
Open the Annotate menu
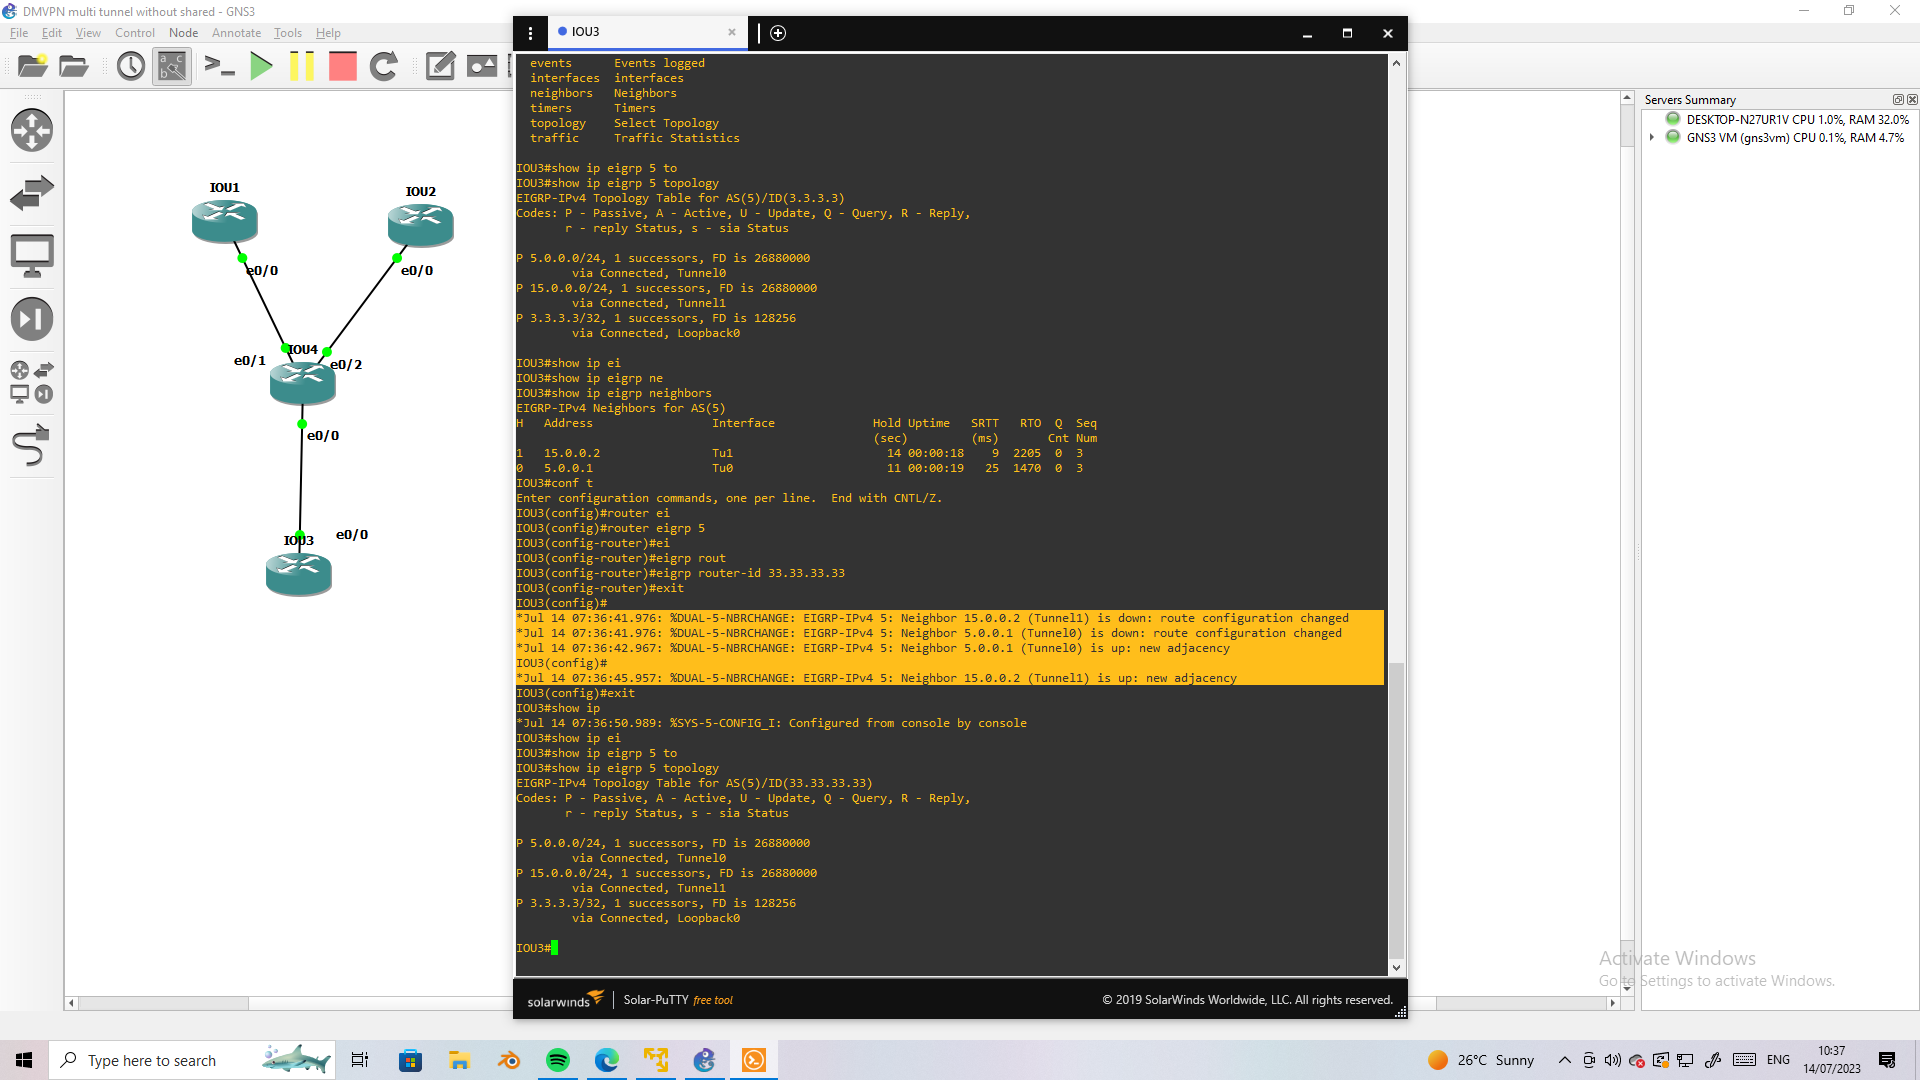236,32
